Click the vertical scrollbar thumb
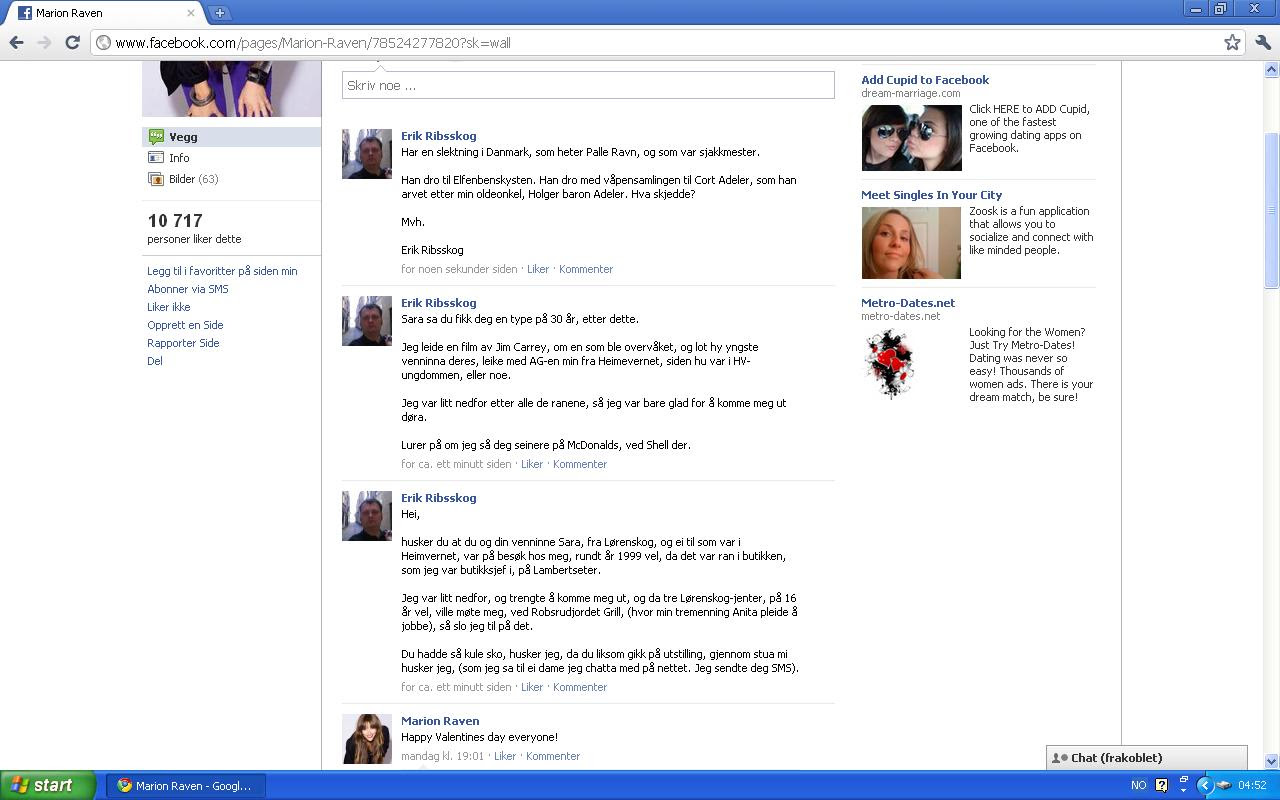The height and width of the screenshot is (800, 1280). (x=1272, y=209)
